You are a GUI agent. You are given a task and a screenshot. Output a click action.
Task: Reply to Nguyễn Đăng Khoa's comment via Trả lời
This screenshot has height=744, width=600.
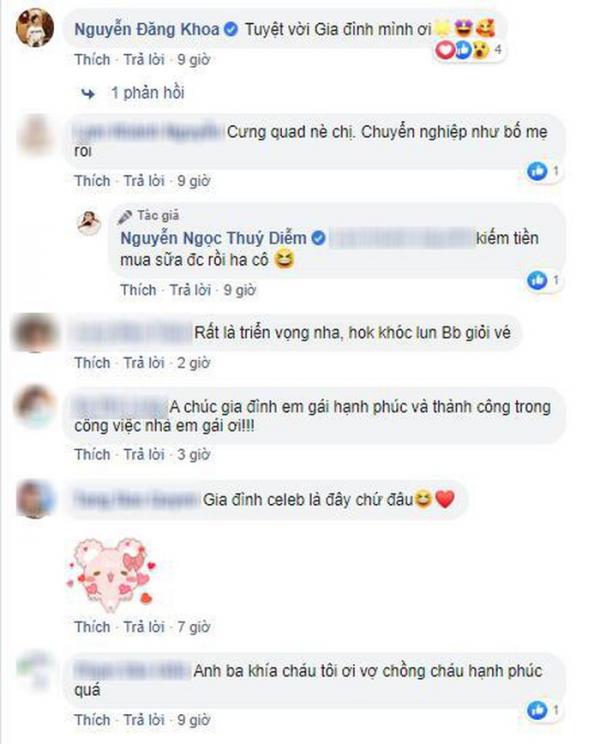144,59
